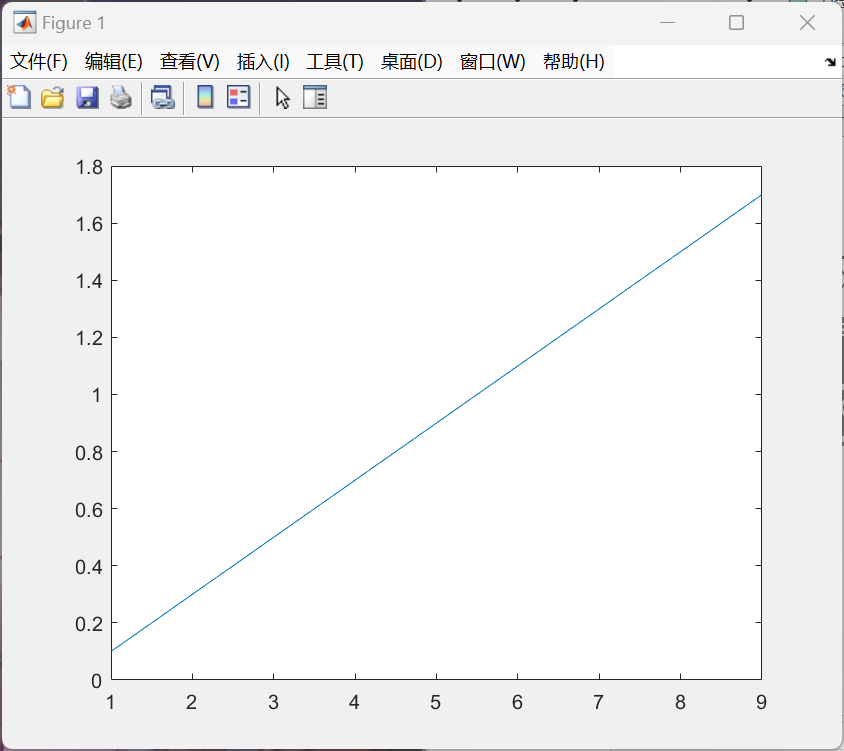The image size is (844, 751).
Task: Select the blue plotted line
Action: (436, 423)
